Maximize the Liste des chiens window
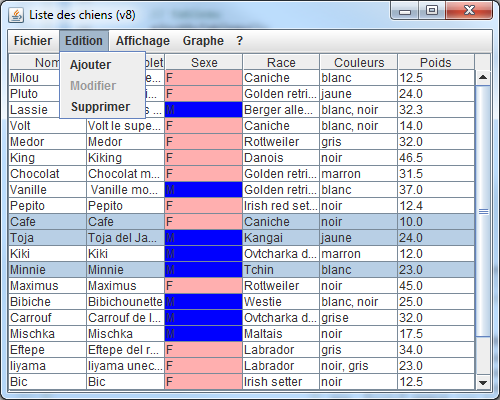 [x=432, y=11]
